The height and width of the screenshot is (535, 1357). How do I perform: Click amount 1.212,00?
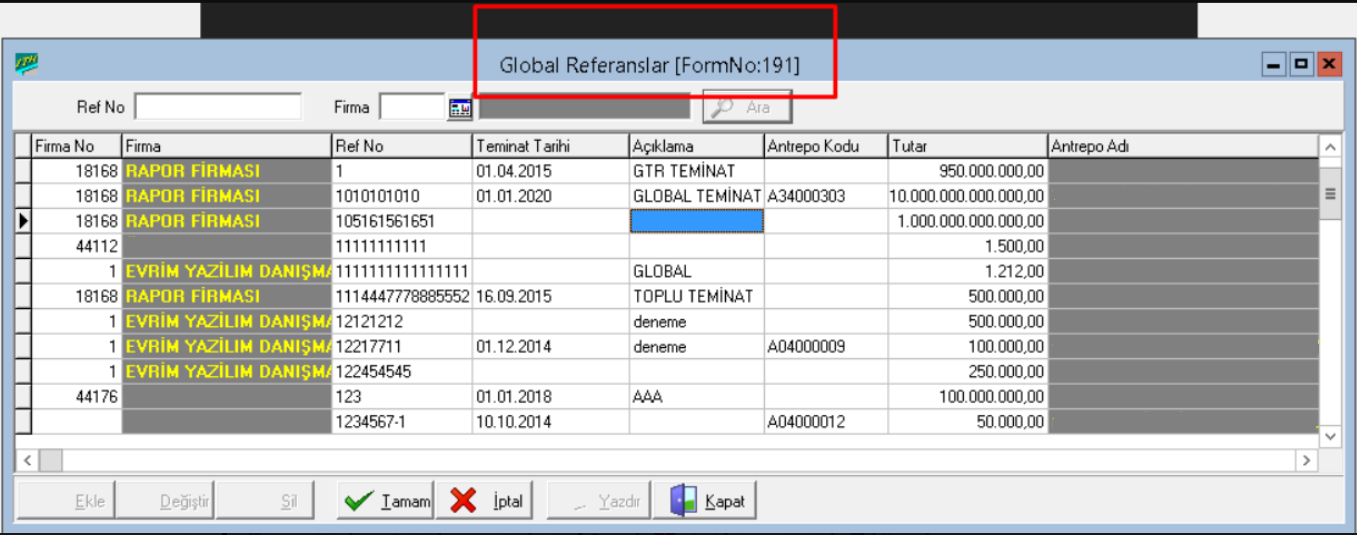click(968, 271)
